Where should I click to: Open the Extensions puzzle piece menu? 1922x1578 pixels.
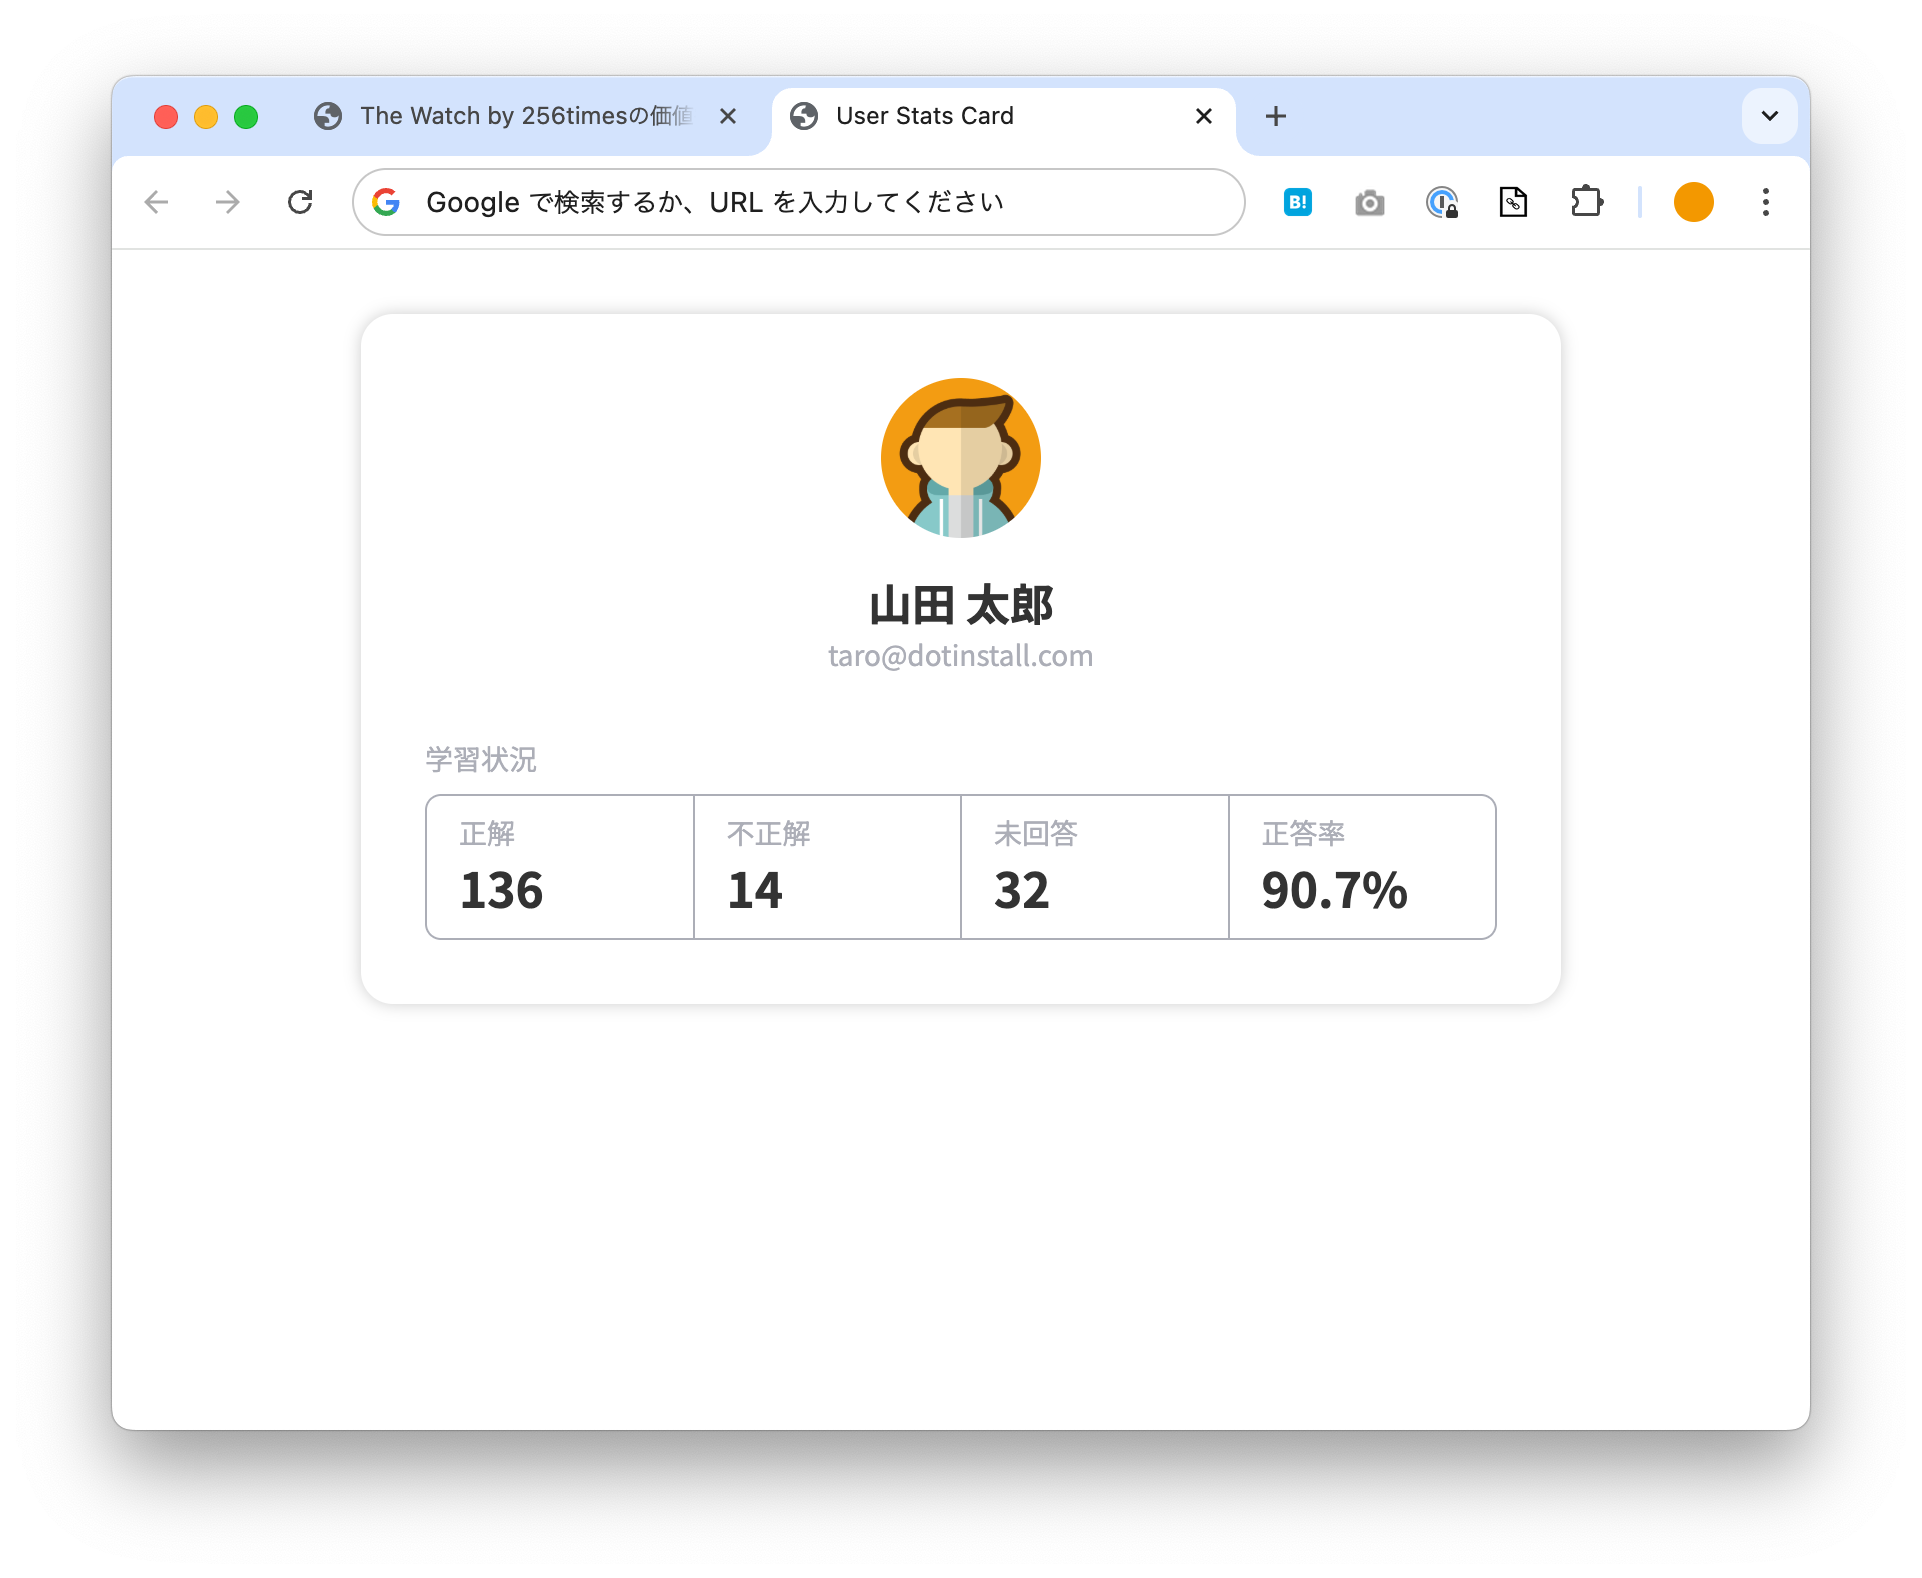tap(1586, 202)
